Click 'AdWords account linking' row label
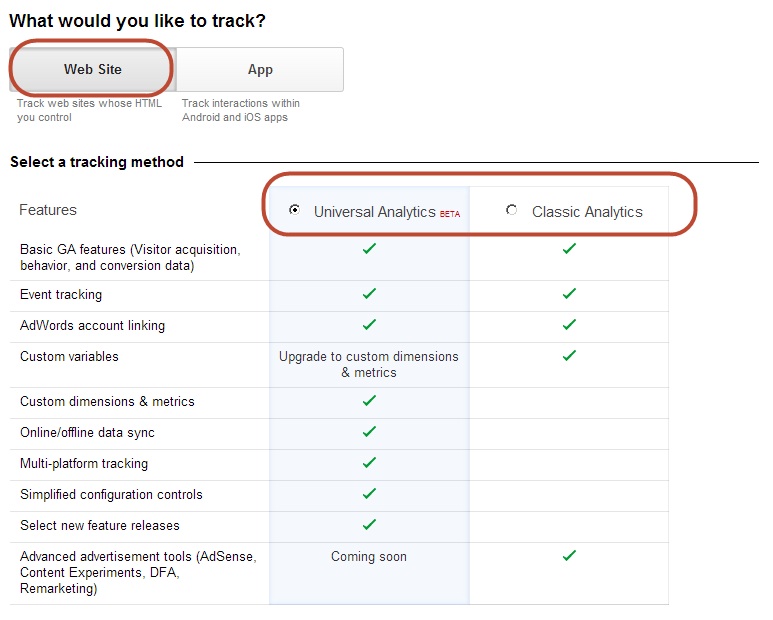This screenshot has height=620, width=773. coord(93,326)
